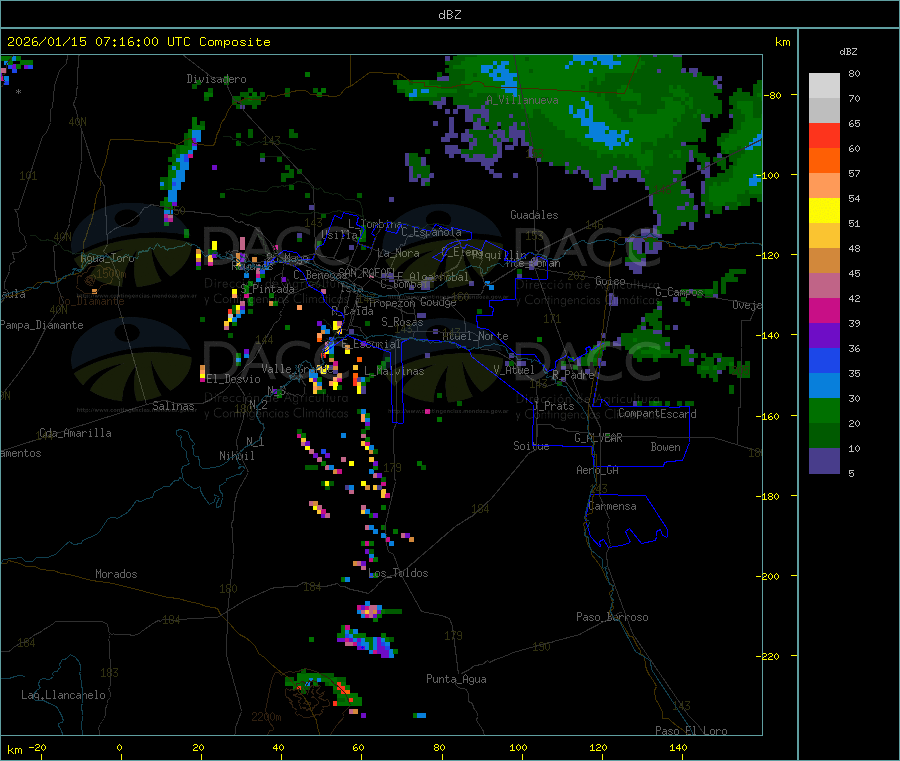Click the Nihuil label

click(236, 456)
